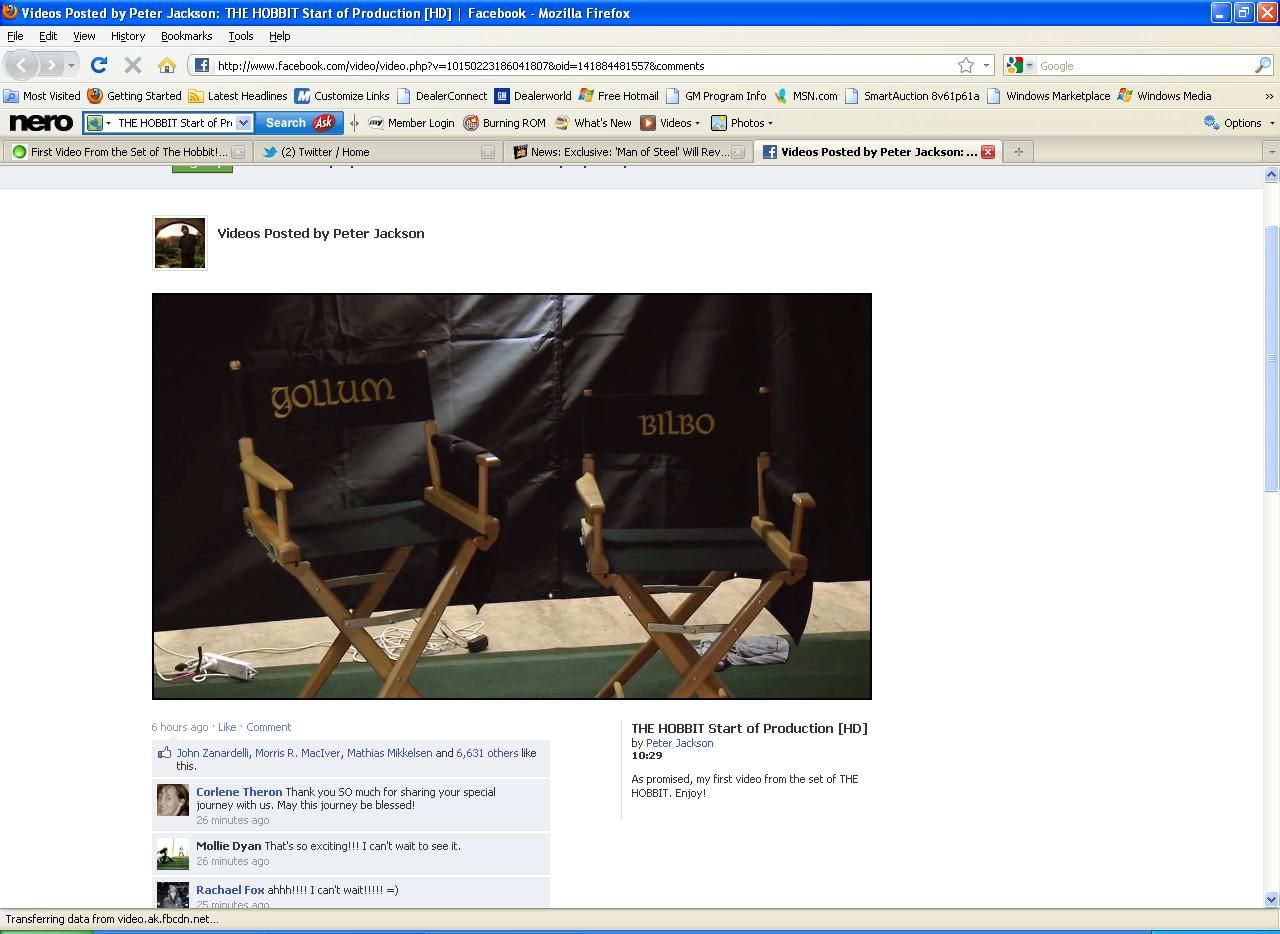Click the bookmark star in address bar
The height and width of the screenshot is (934, 1280).
[x=966, y=65]
